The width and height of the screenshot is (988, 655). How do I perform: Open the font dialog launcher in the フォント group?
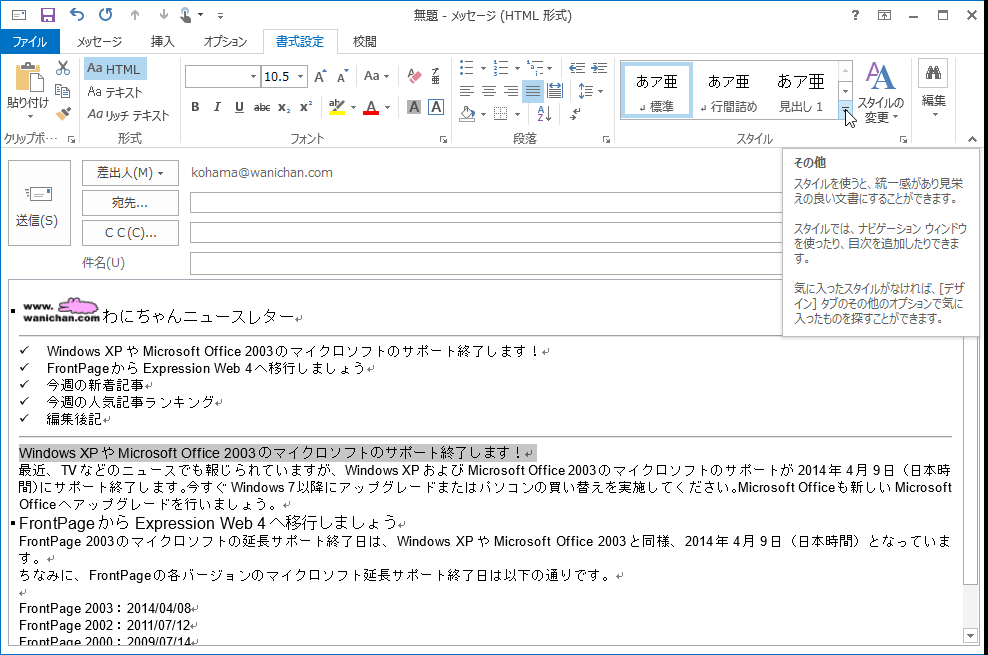[x=444, y=139]
